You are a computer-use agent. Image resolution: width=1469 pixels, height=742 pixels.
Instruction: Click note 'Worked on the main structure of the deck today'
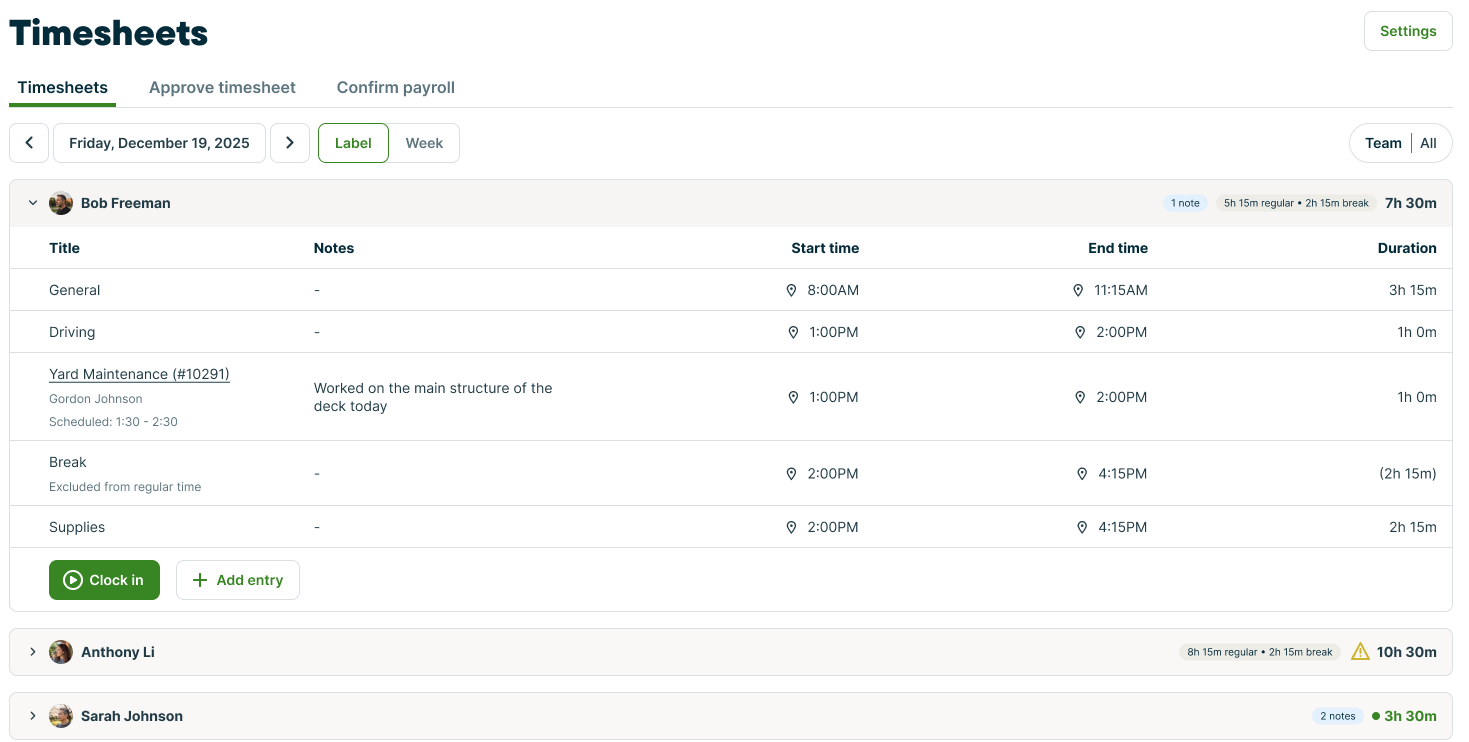point(433,398)
